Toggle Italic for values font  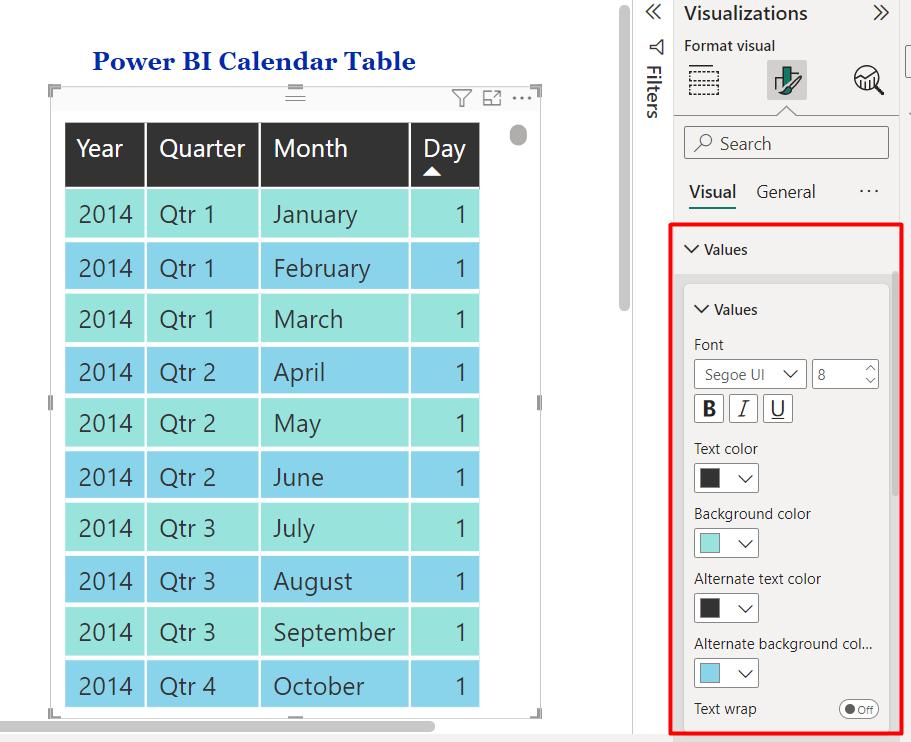(x=743, y=408)
